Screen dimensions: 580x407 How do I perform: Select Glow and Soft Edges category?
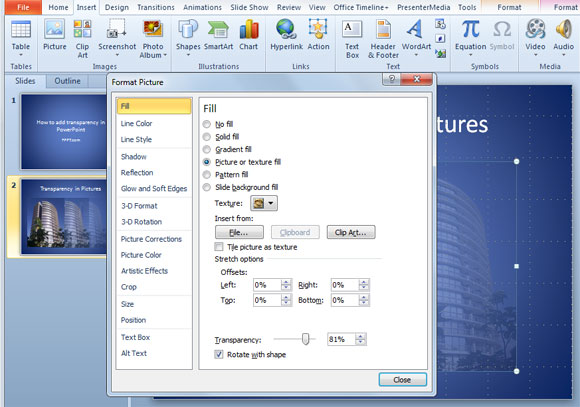(154, 189)
